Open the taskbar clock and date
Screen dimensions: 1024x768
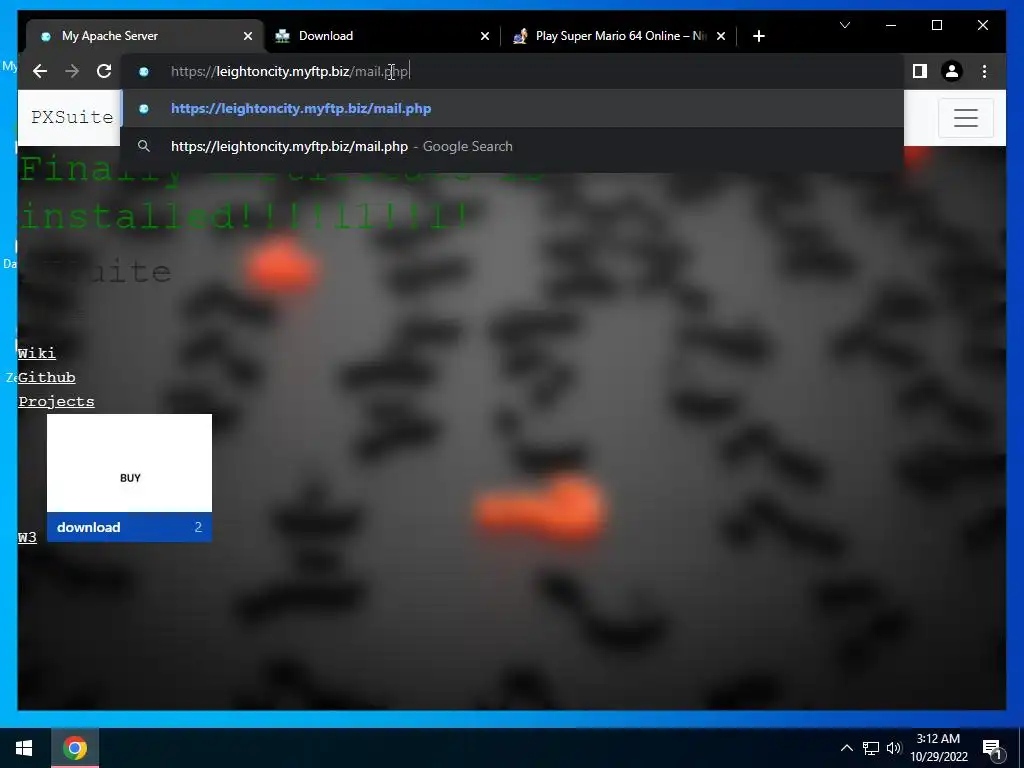point(938,748)
